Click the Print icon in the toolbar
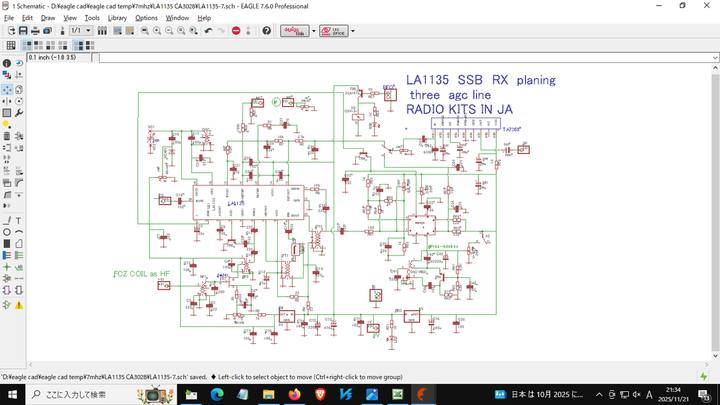This screenshot has height=405, width=720. tap(37, 31)
